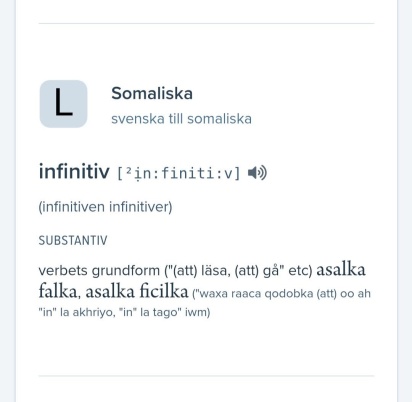The height and width of the screenshot is (402, 412).
Task: Click the 'svenska till somaliska' subtitle
Action: pyautogui.click(x=181, y=119)
